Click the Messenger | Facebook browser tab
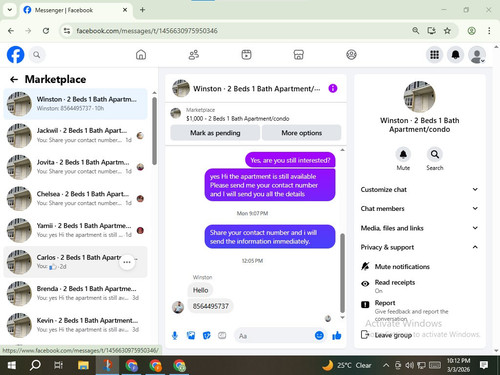The height and width of the screenshot is (375, 500). [76, 10]
